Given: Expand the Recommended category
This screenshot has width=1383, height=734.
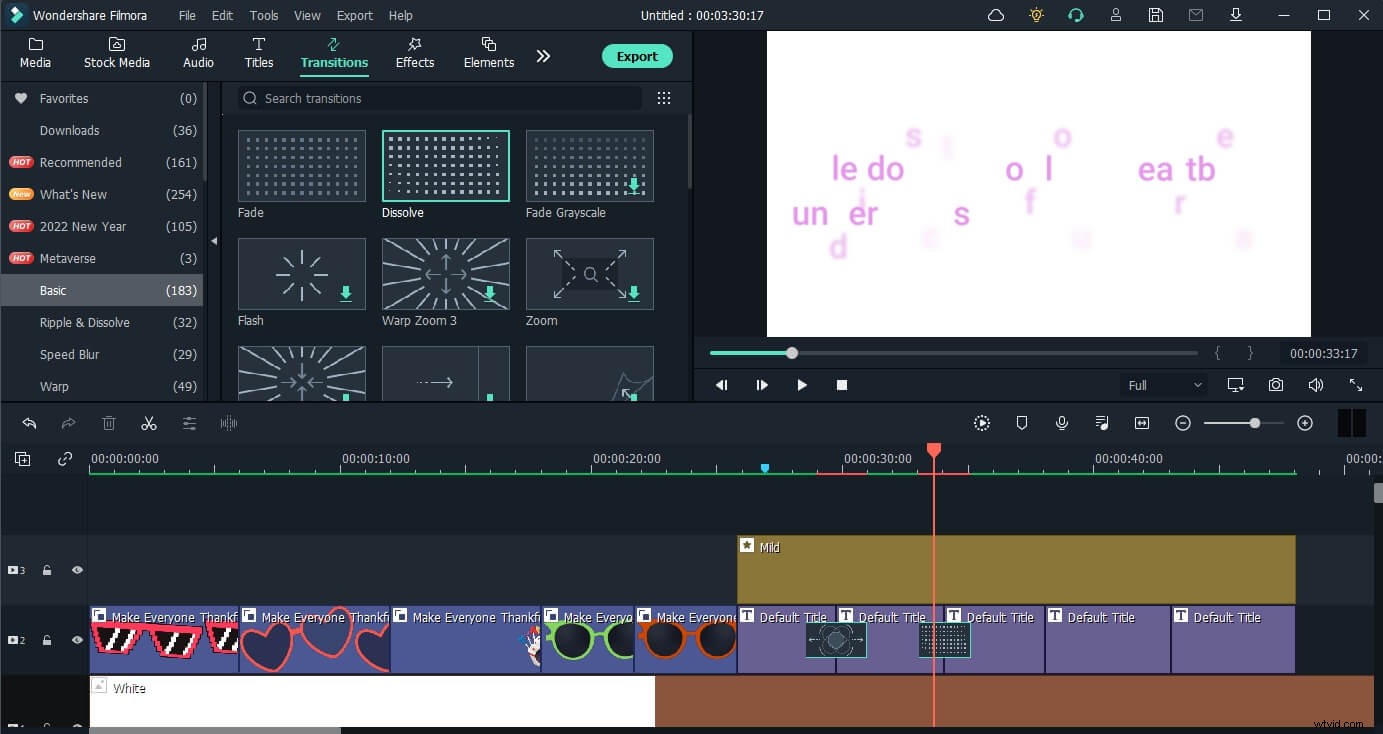Looking at the screenshot, I should tap(102, 162).
